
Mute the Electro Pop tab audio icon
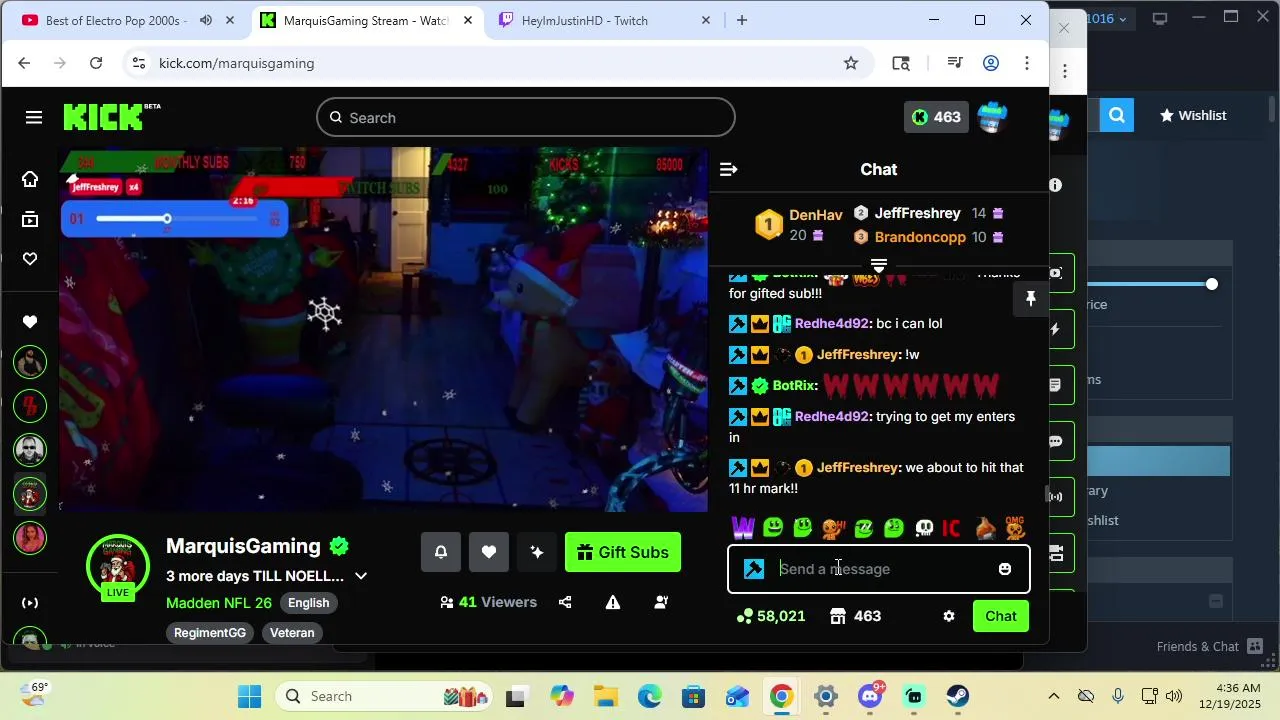click(x=205, y=20)
